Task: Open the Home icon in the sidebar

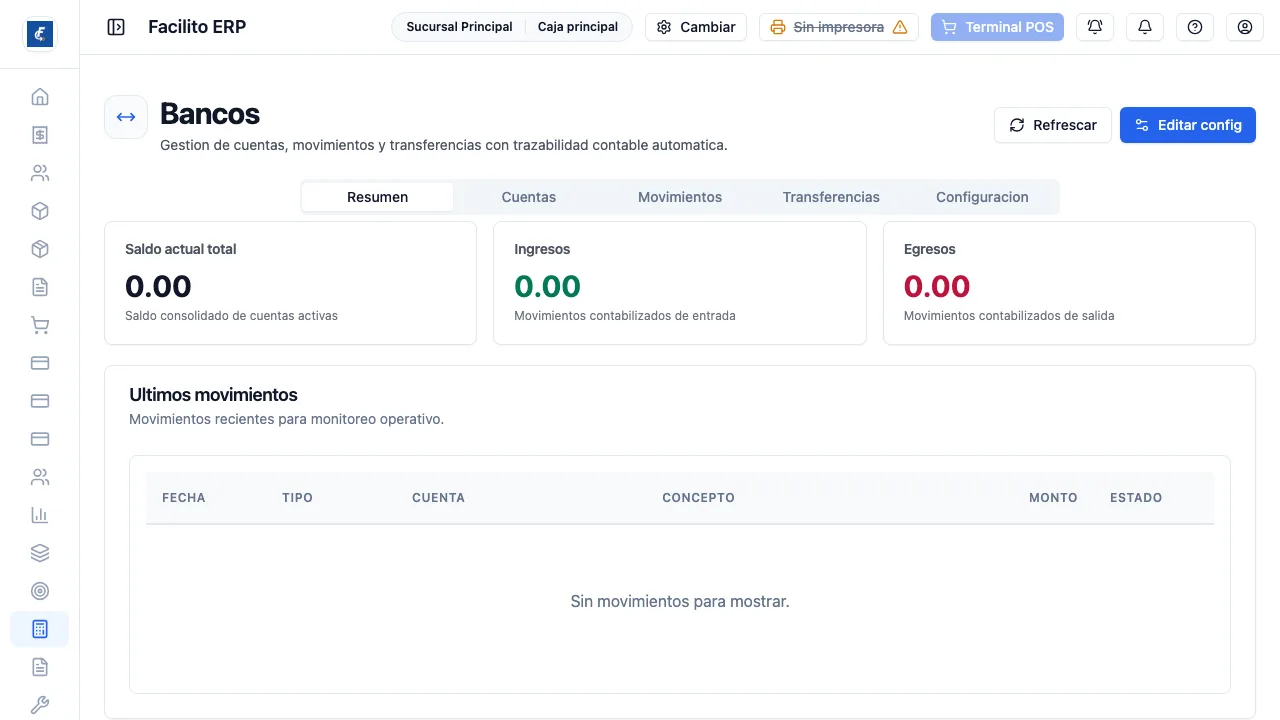Action: (x=40, y=97)
